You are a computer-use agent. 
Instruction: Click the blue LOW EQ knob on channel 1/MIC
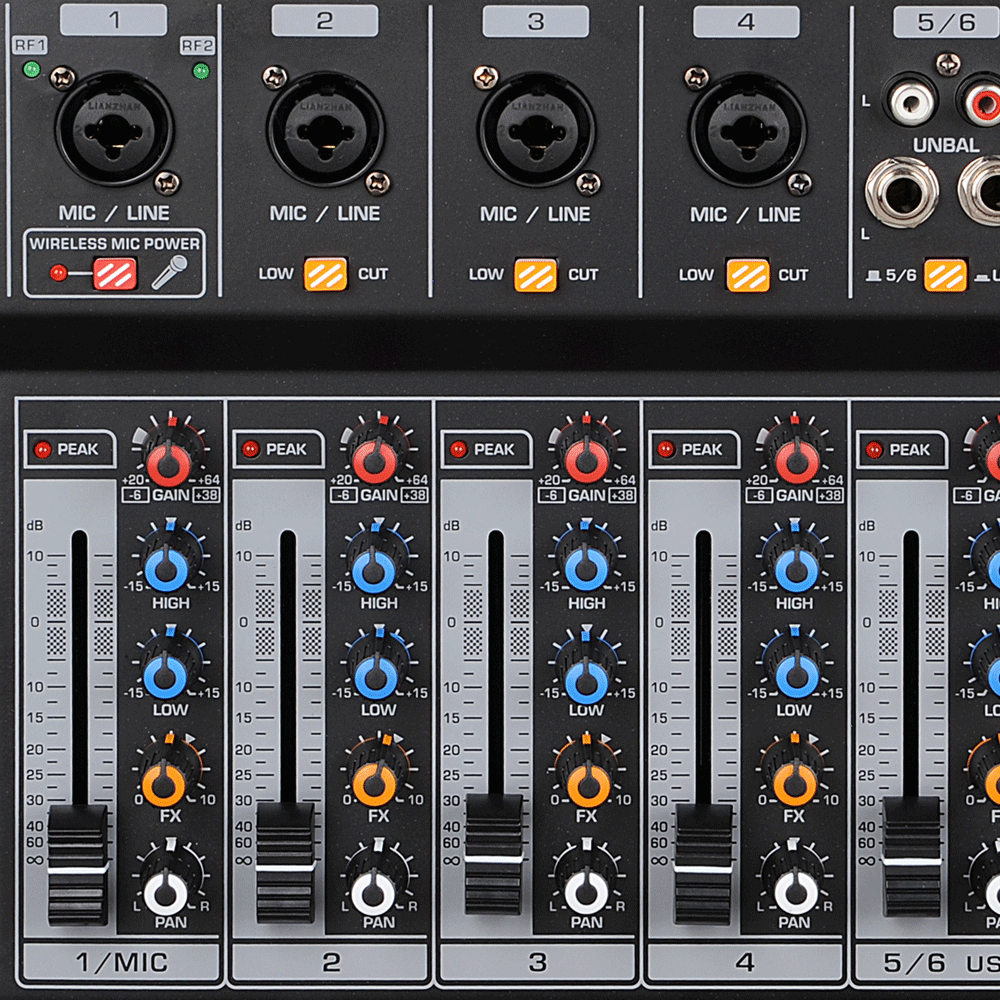pyautogui.click(x=166, y=675)
